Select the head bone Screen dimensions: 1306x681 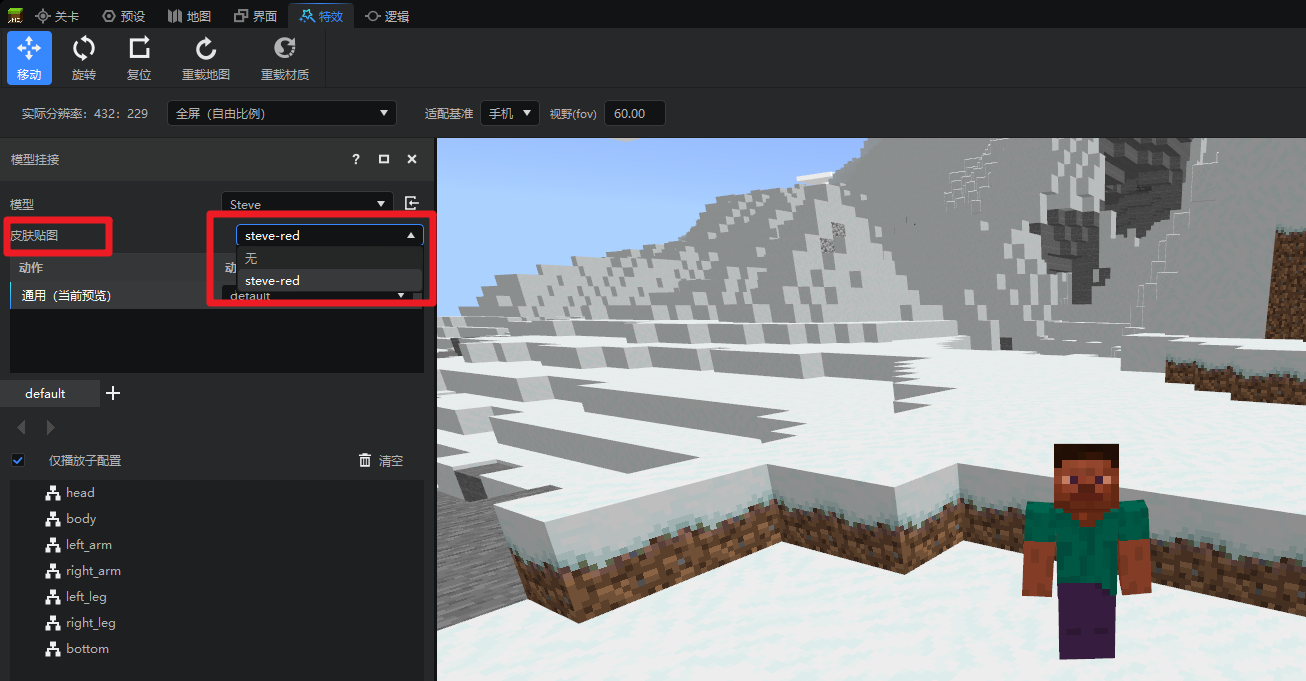click(70, 493)
